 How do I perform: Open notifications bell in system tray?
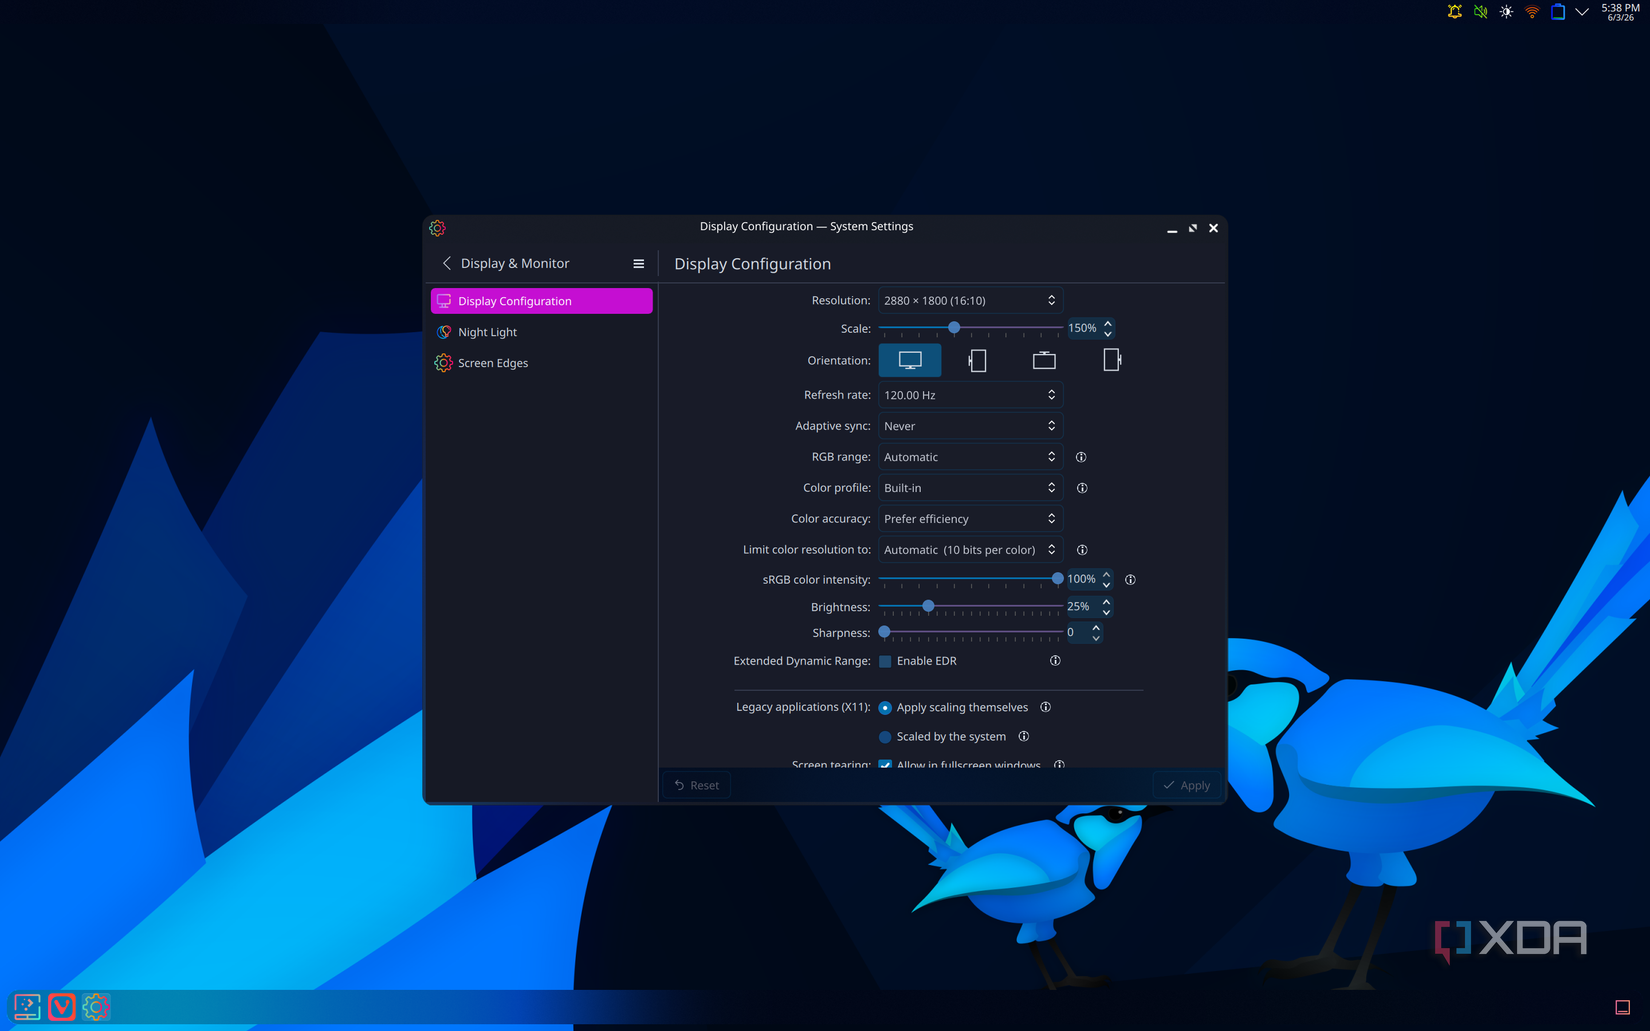1455,12
